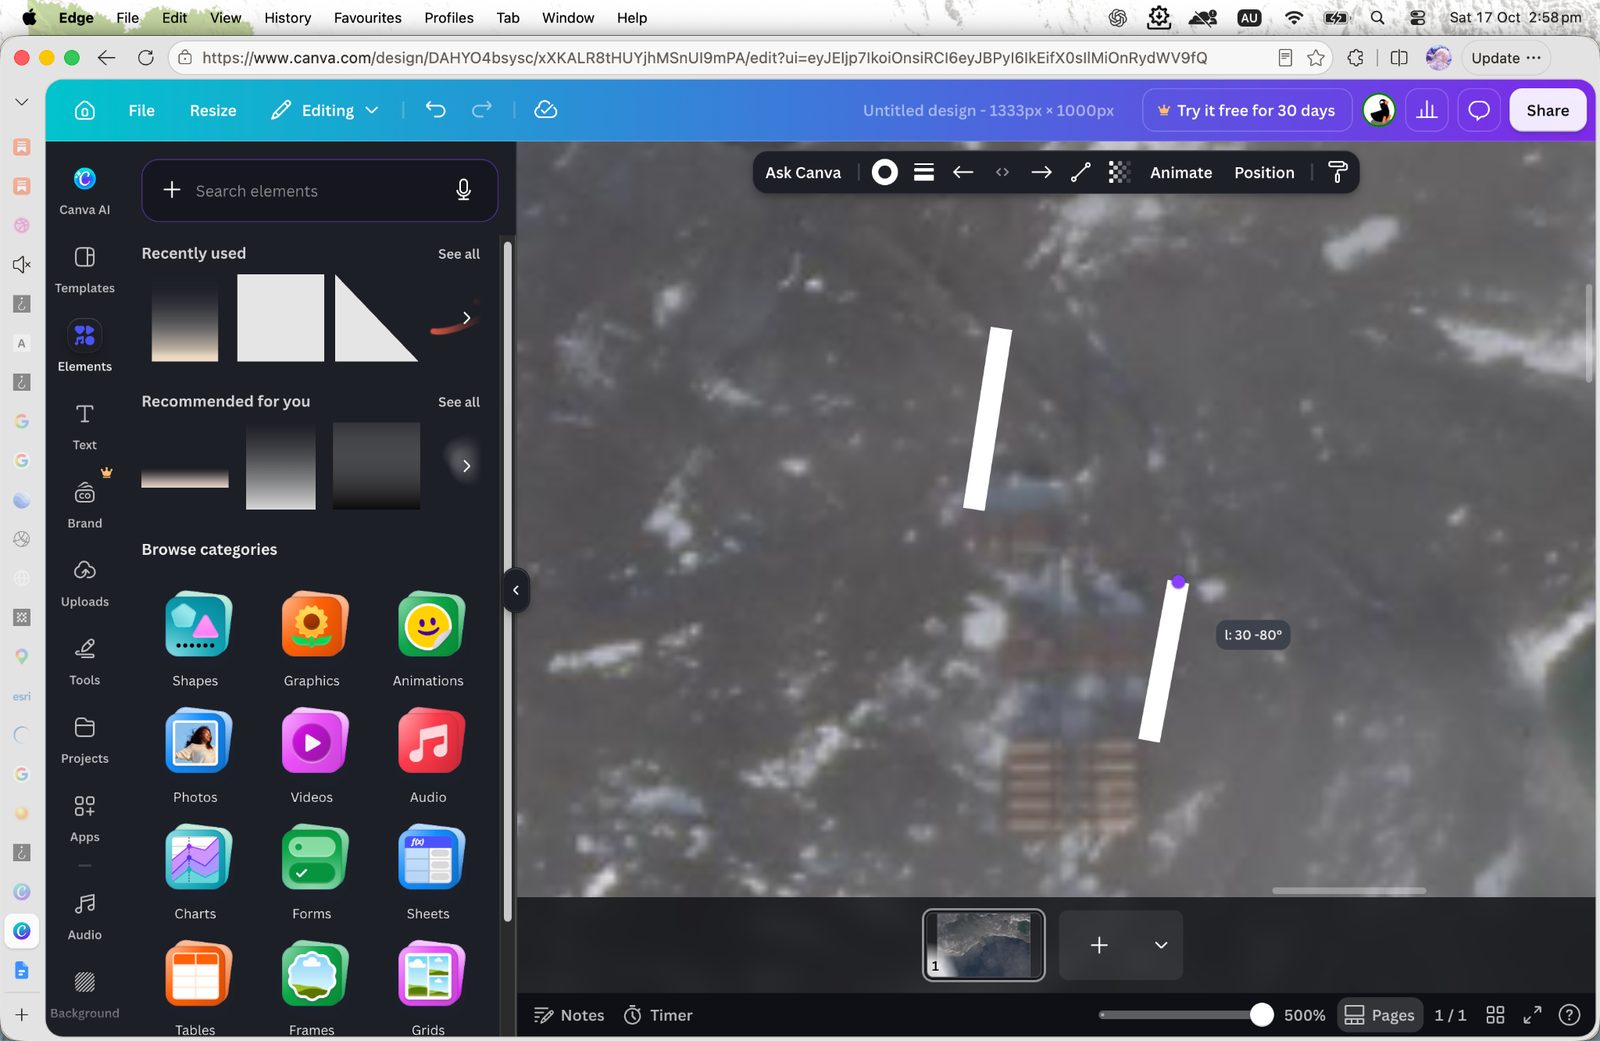1600x1041 pixels.
Task: Choose the line start arrow option
Action: click(963, 172)
